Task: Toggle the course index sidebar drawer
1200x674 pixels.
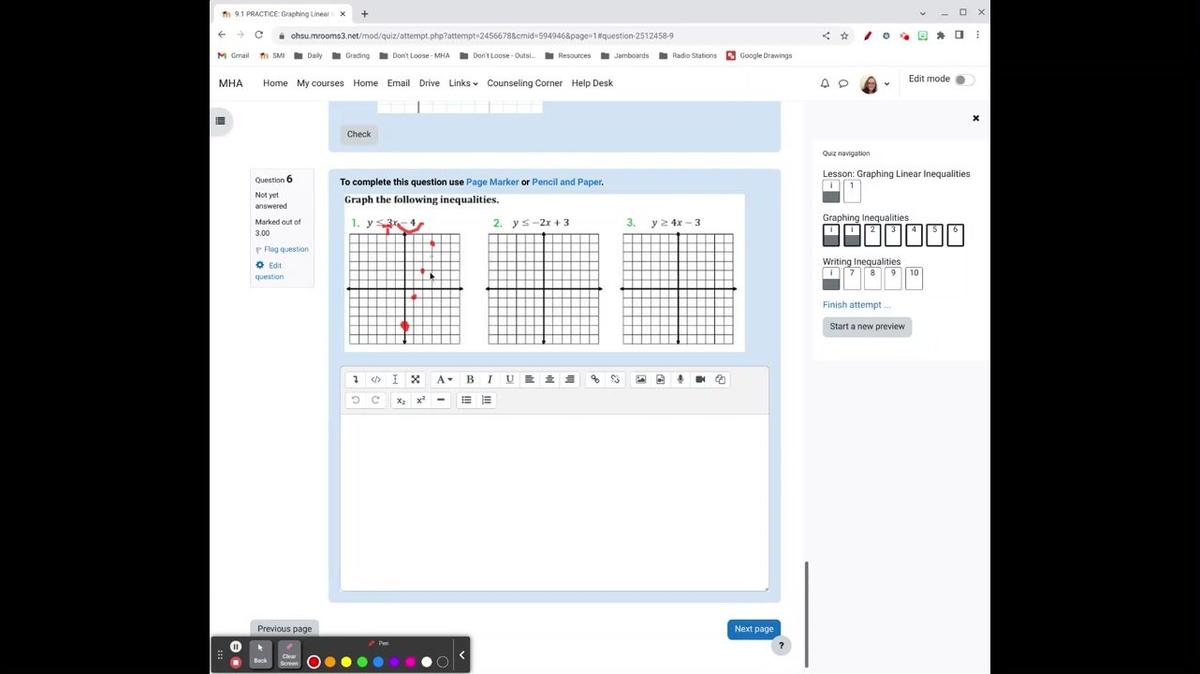Action: point(220,121)
